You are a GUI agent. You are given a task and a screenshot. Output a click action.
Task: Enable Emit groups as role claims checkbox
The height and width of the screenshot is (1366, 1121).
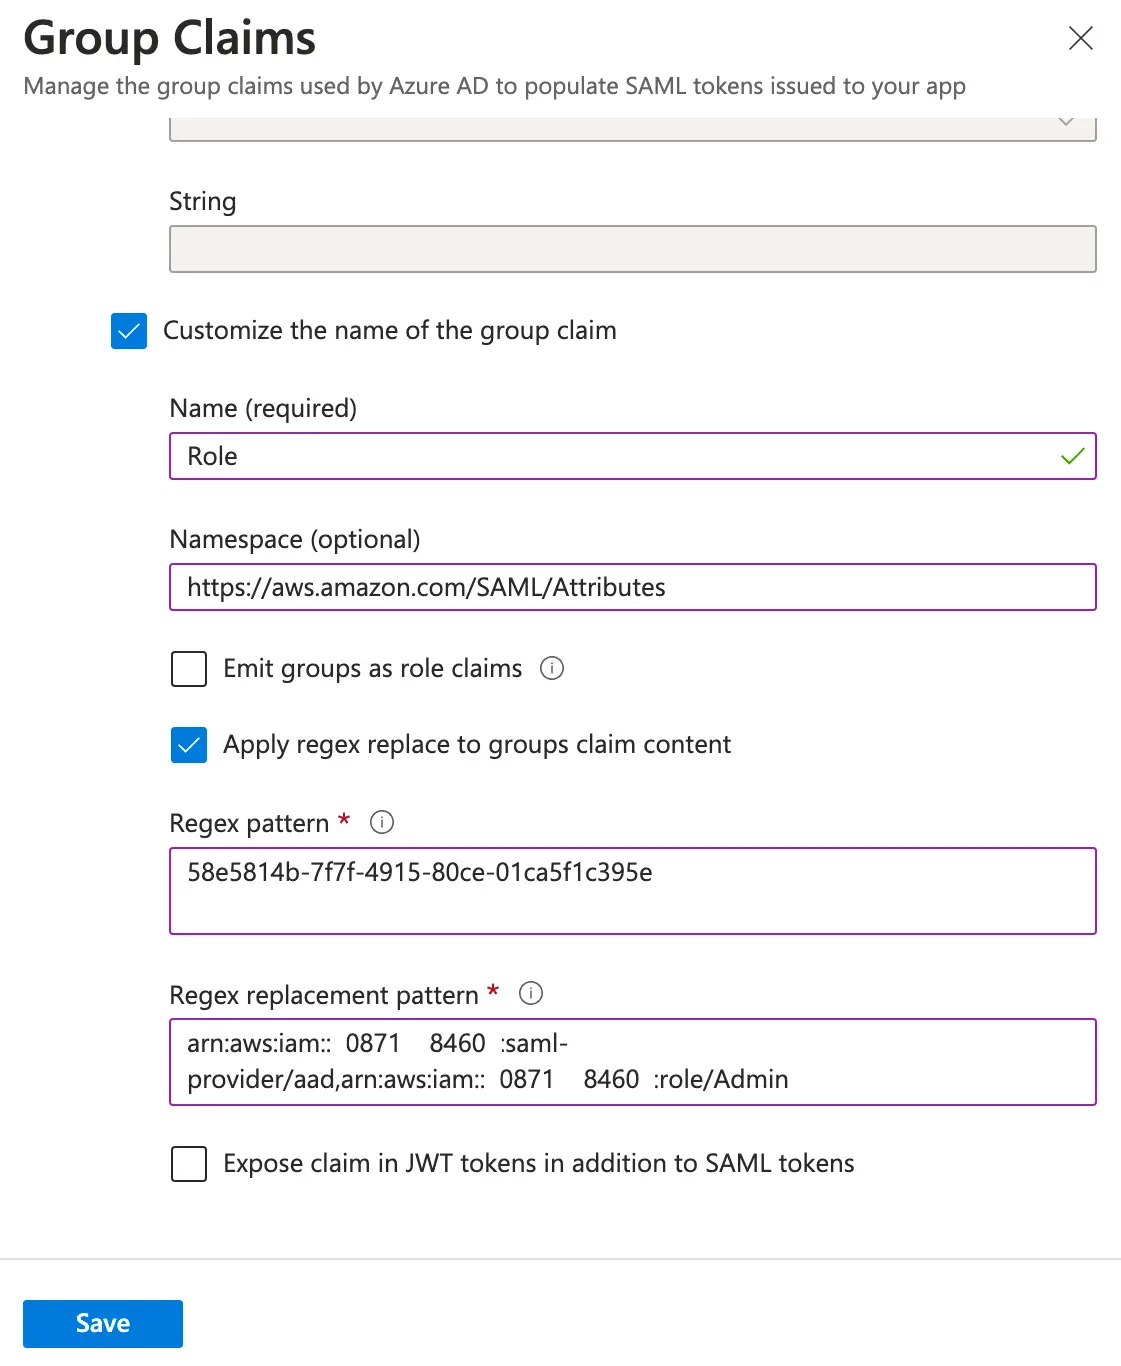[x=189, y=669]
